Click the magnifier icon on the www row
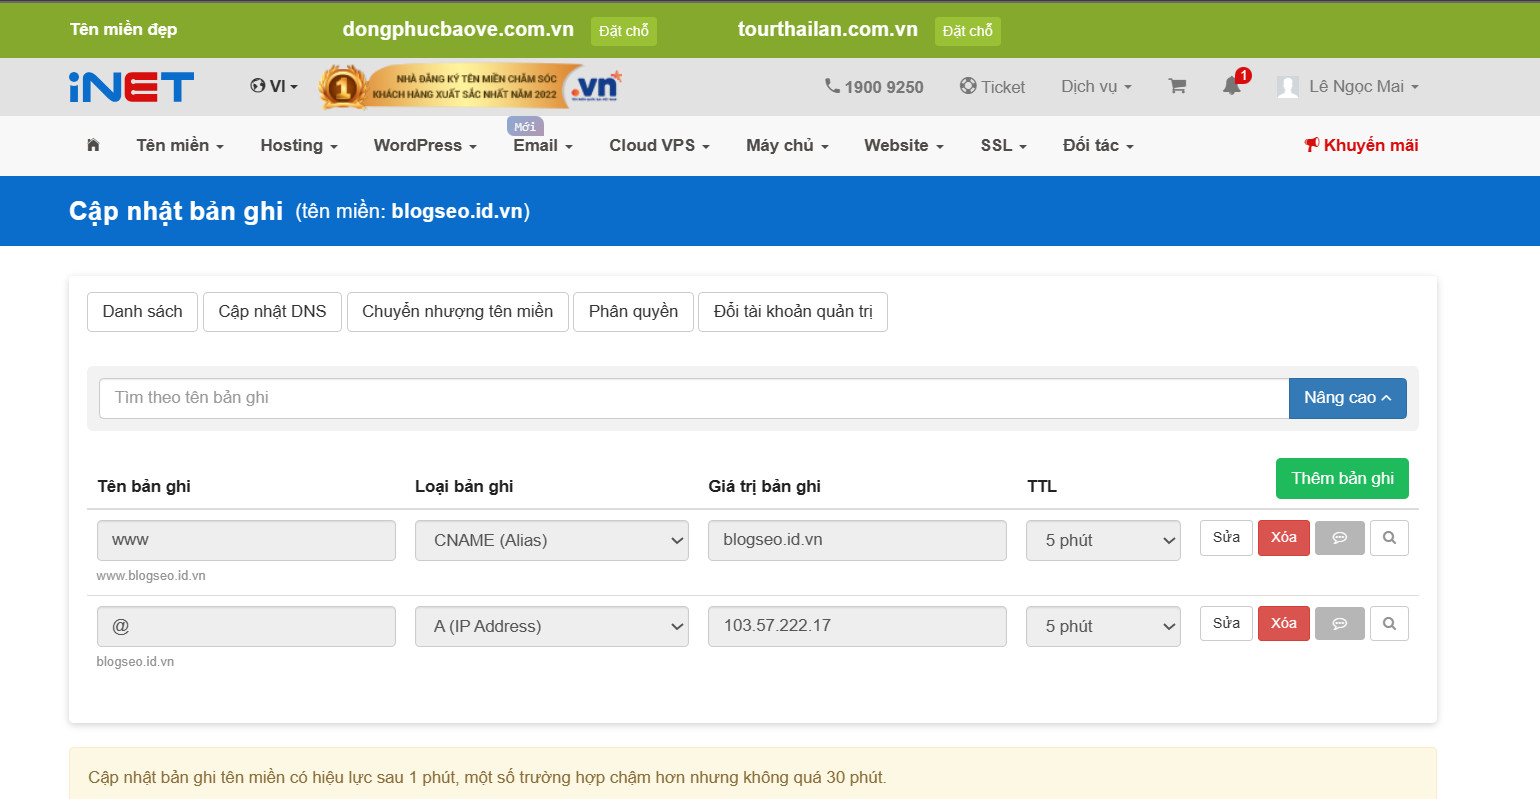The height and width of the screenshot is (799, 1540). click(1389, 538)
